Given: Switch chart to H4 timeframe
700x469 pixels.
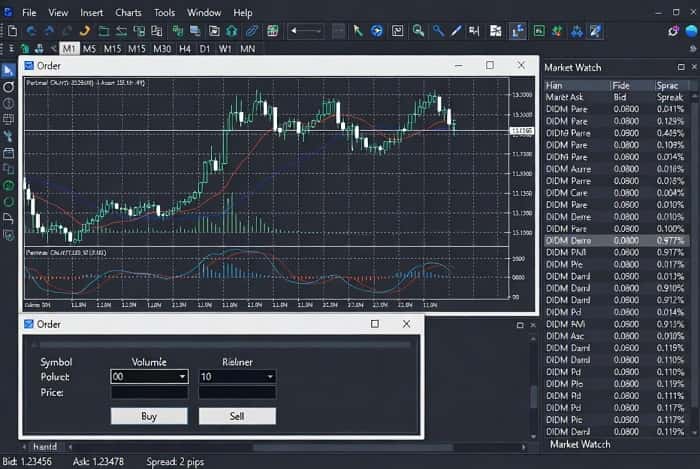Looking at the screenshot, I should tap(184, 48).
